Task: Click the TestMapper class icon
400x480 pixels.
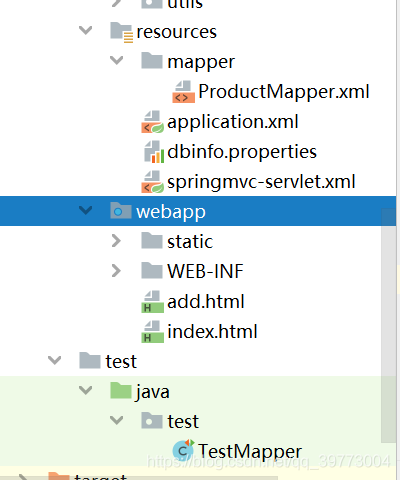Action: [183, 451]
